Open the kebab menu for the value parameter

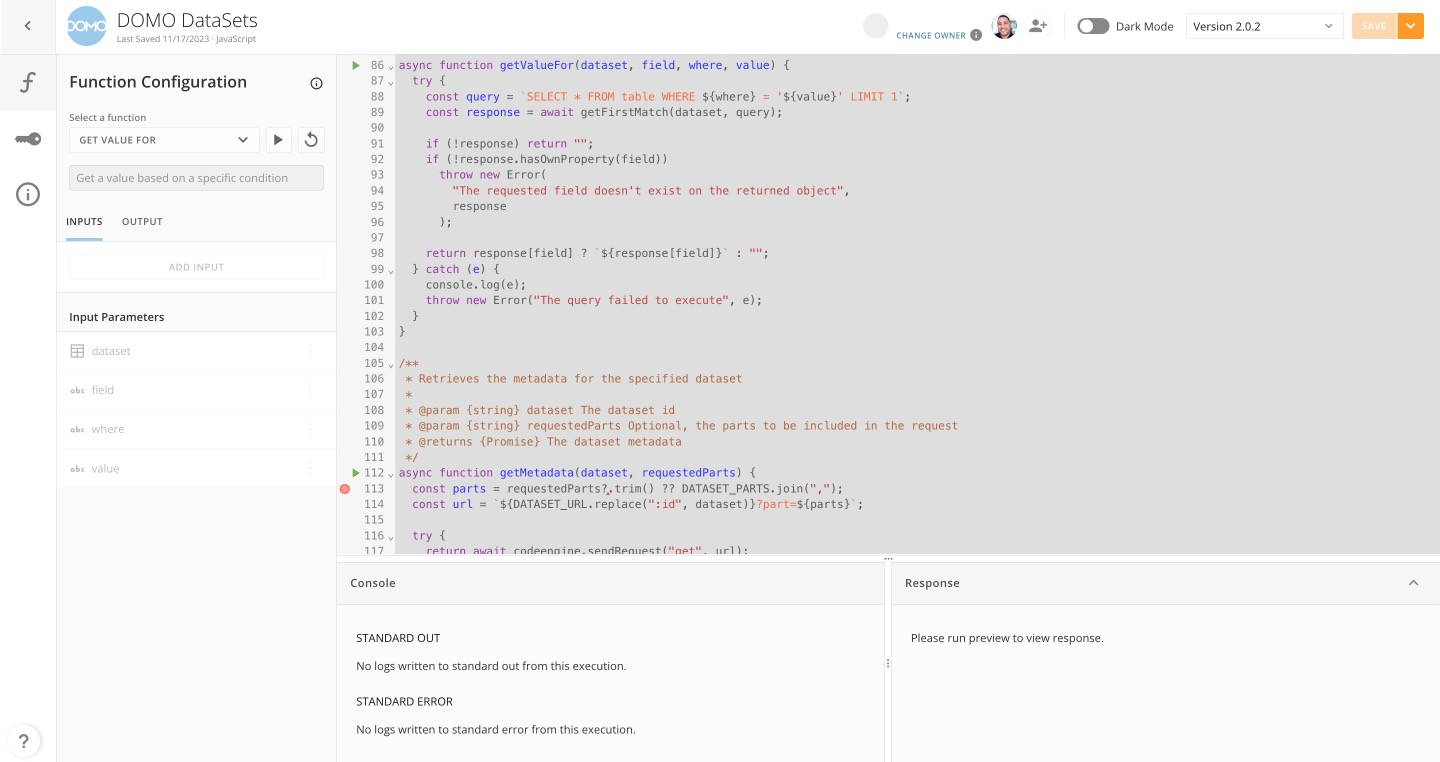[x=310, y=468]
